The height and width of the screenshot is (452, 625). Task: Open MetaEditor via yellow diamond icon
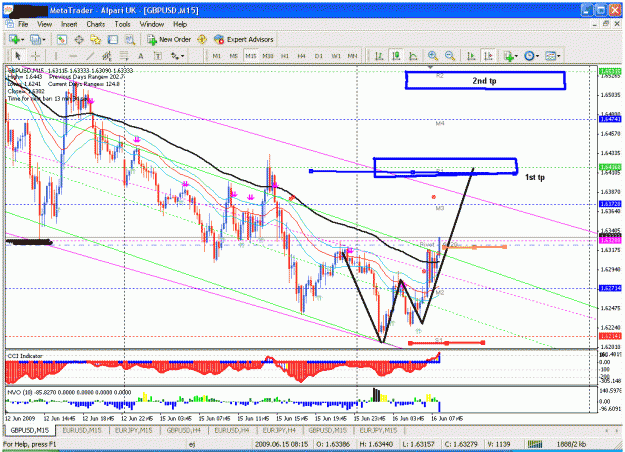(202, 39)
